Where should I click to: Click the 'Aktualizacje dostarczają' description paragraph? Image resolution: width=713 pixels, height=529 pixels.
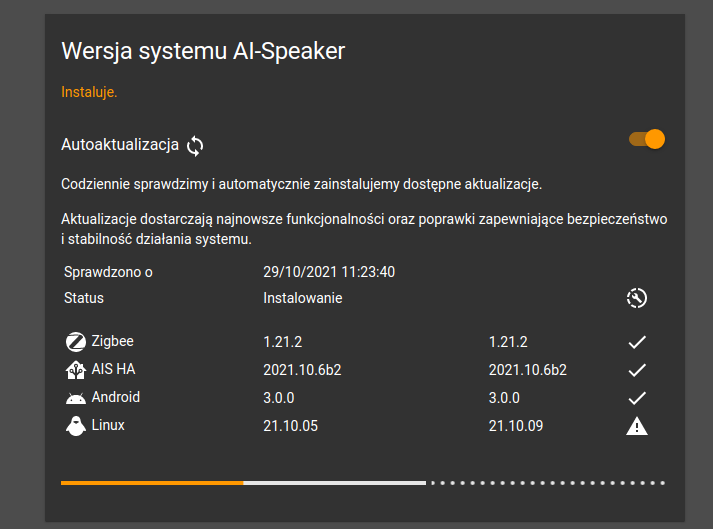click(x=364, y=229)
